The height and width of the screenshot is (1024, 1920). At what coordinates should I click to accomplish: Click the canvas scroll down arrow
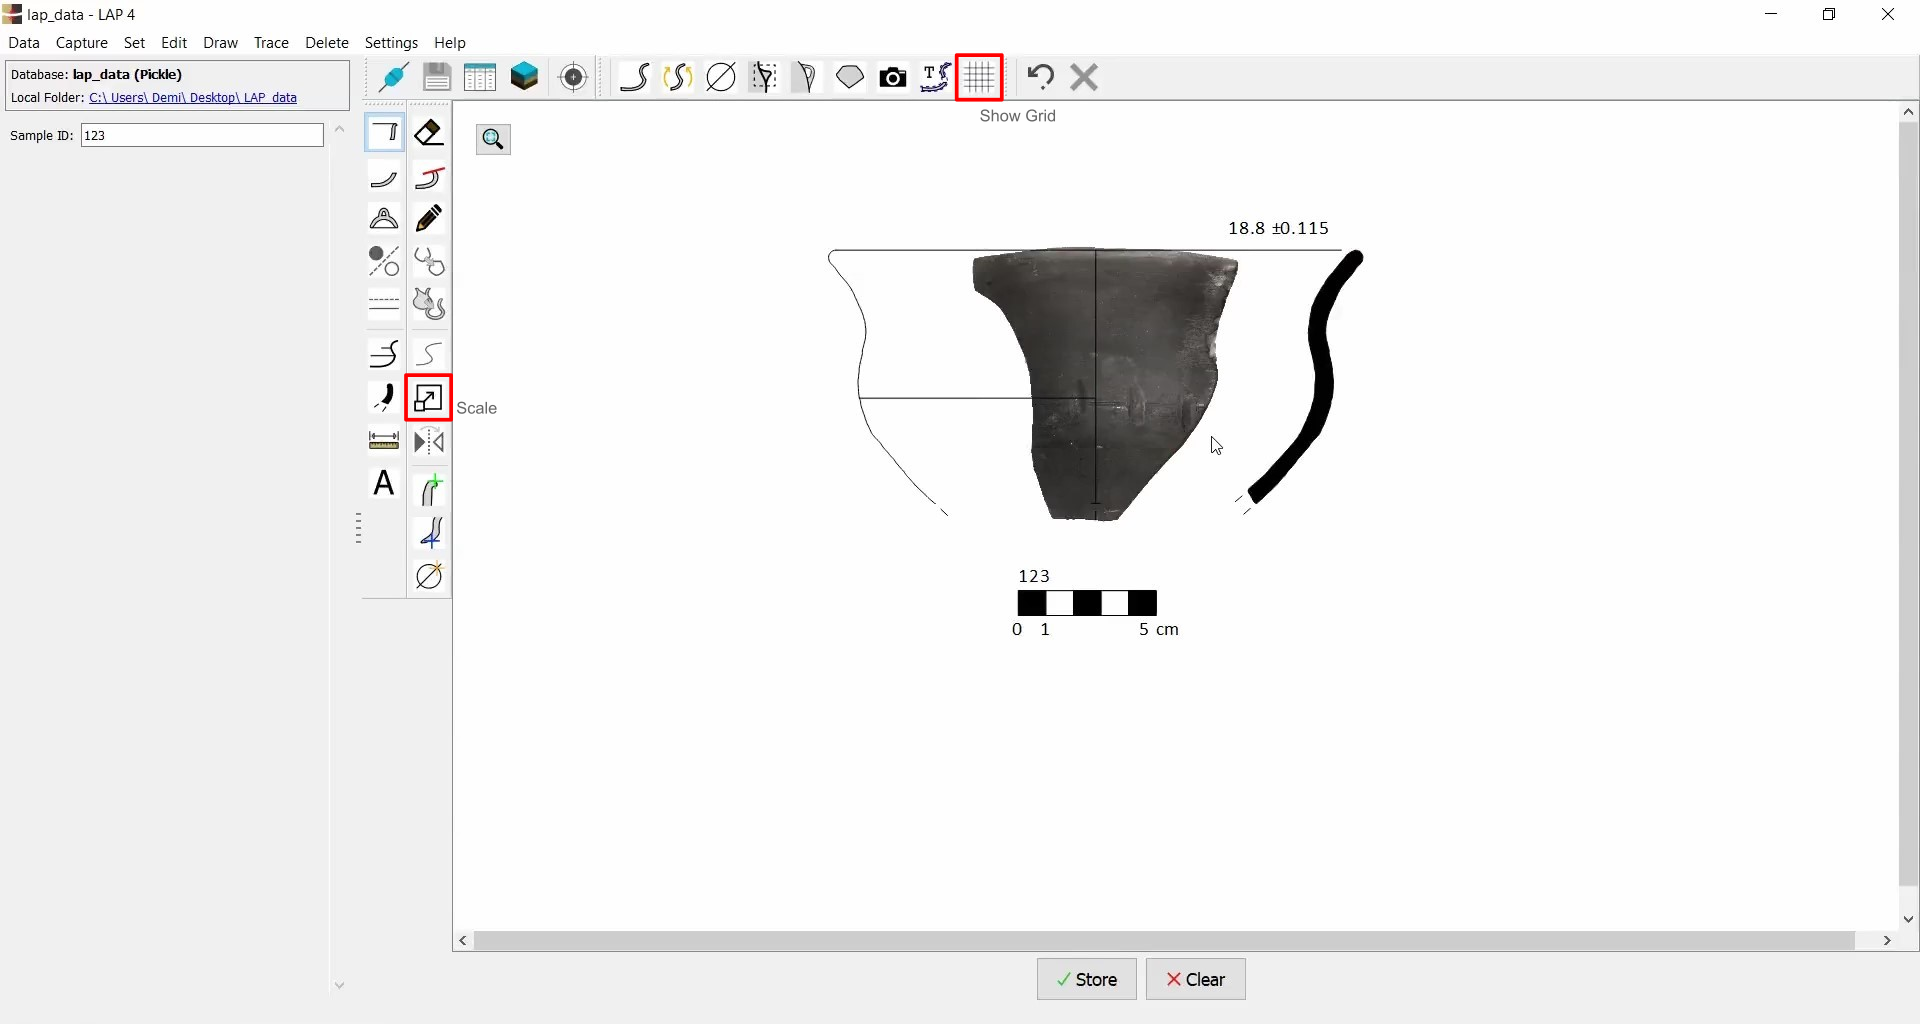pyautogui.click(x=1909, y=919)
